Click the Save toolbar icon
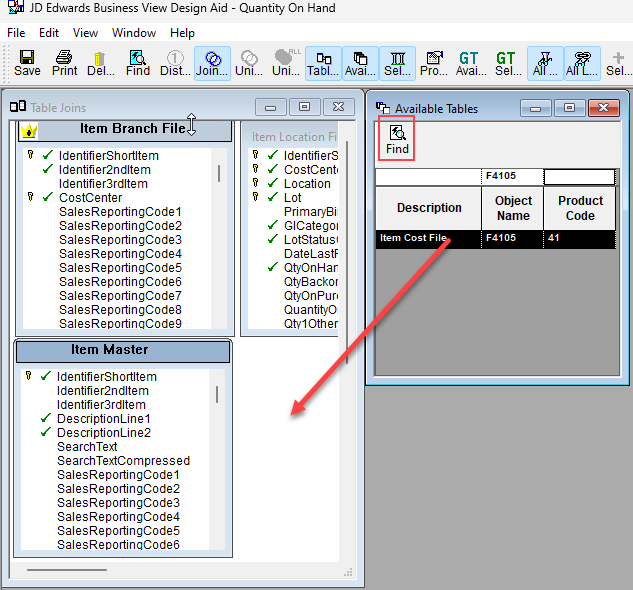This screenshot has height=590, width=633. tap(27, 63)
